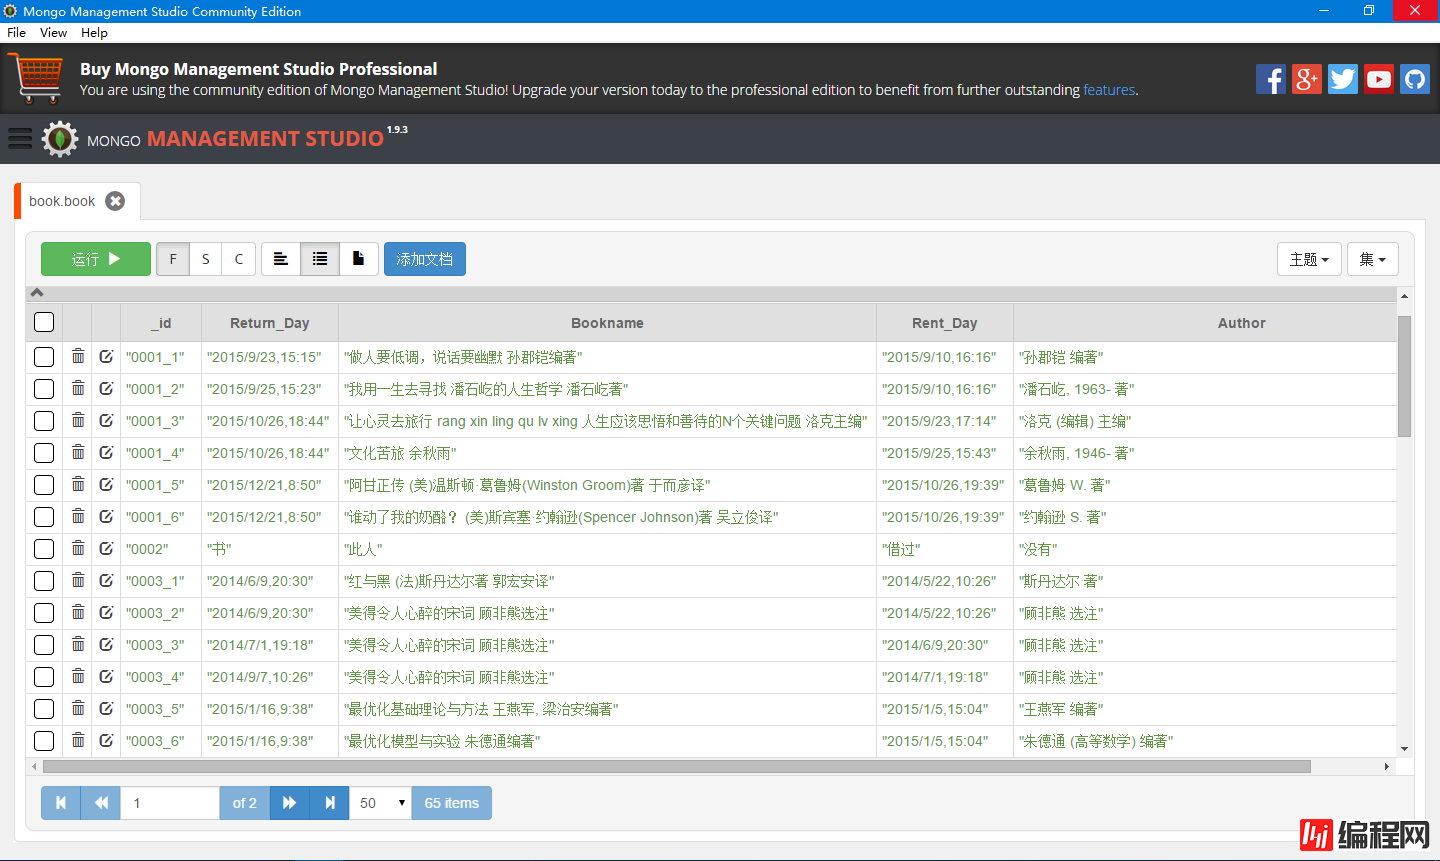The image size is (1440, 861).
Task: Switch to document view icon
Action: point(359,259)
